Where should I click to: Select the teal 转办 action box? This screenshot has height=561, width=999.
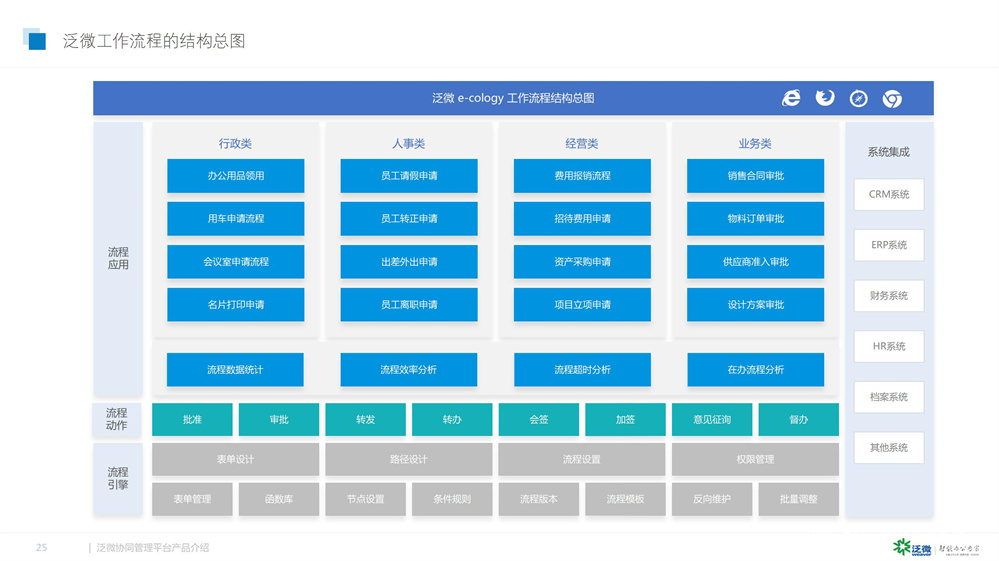452,420
